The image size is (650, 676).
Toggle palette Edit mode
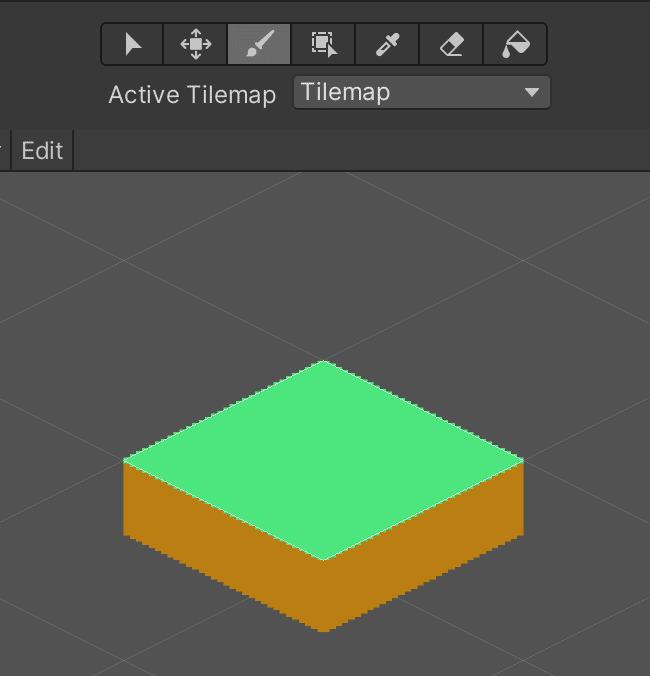42,150
